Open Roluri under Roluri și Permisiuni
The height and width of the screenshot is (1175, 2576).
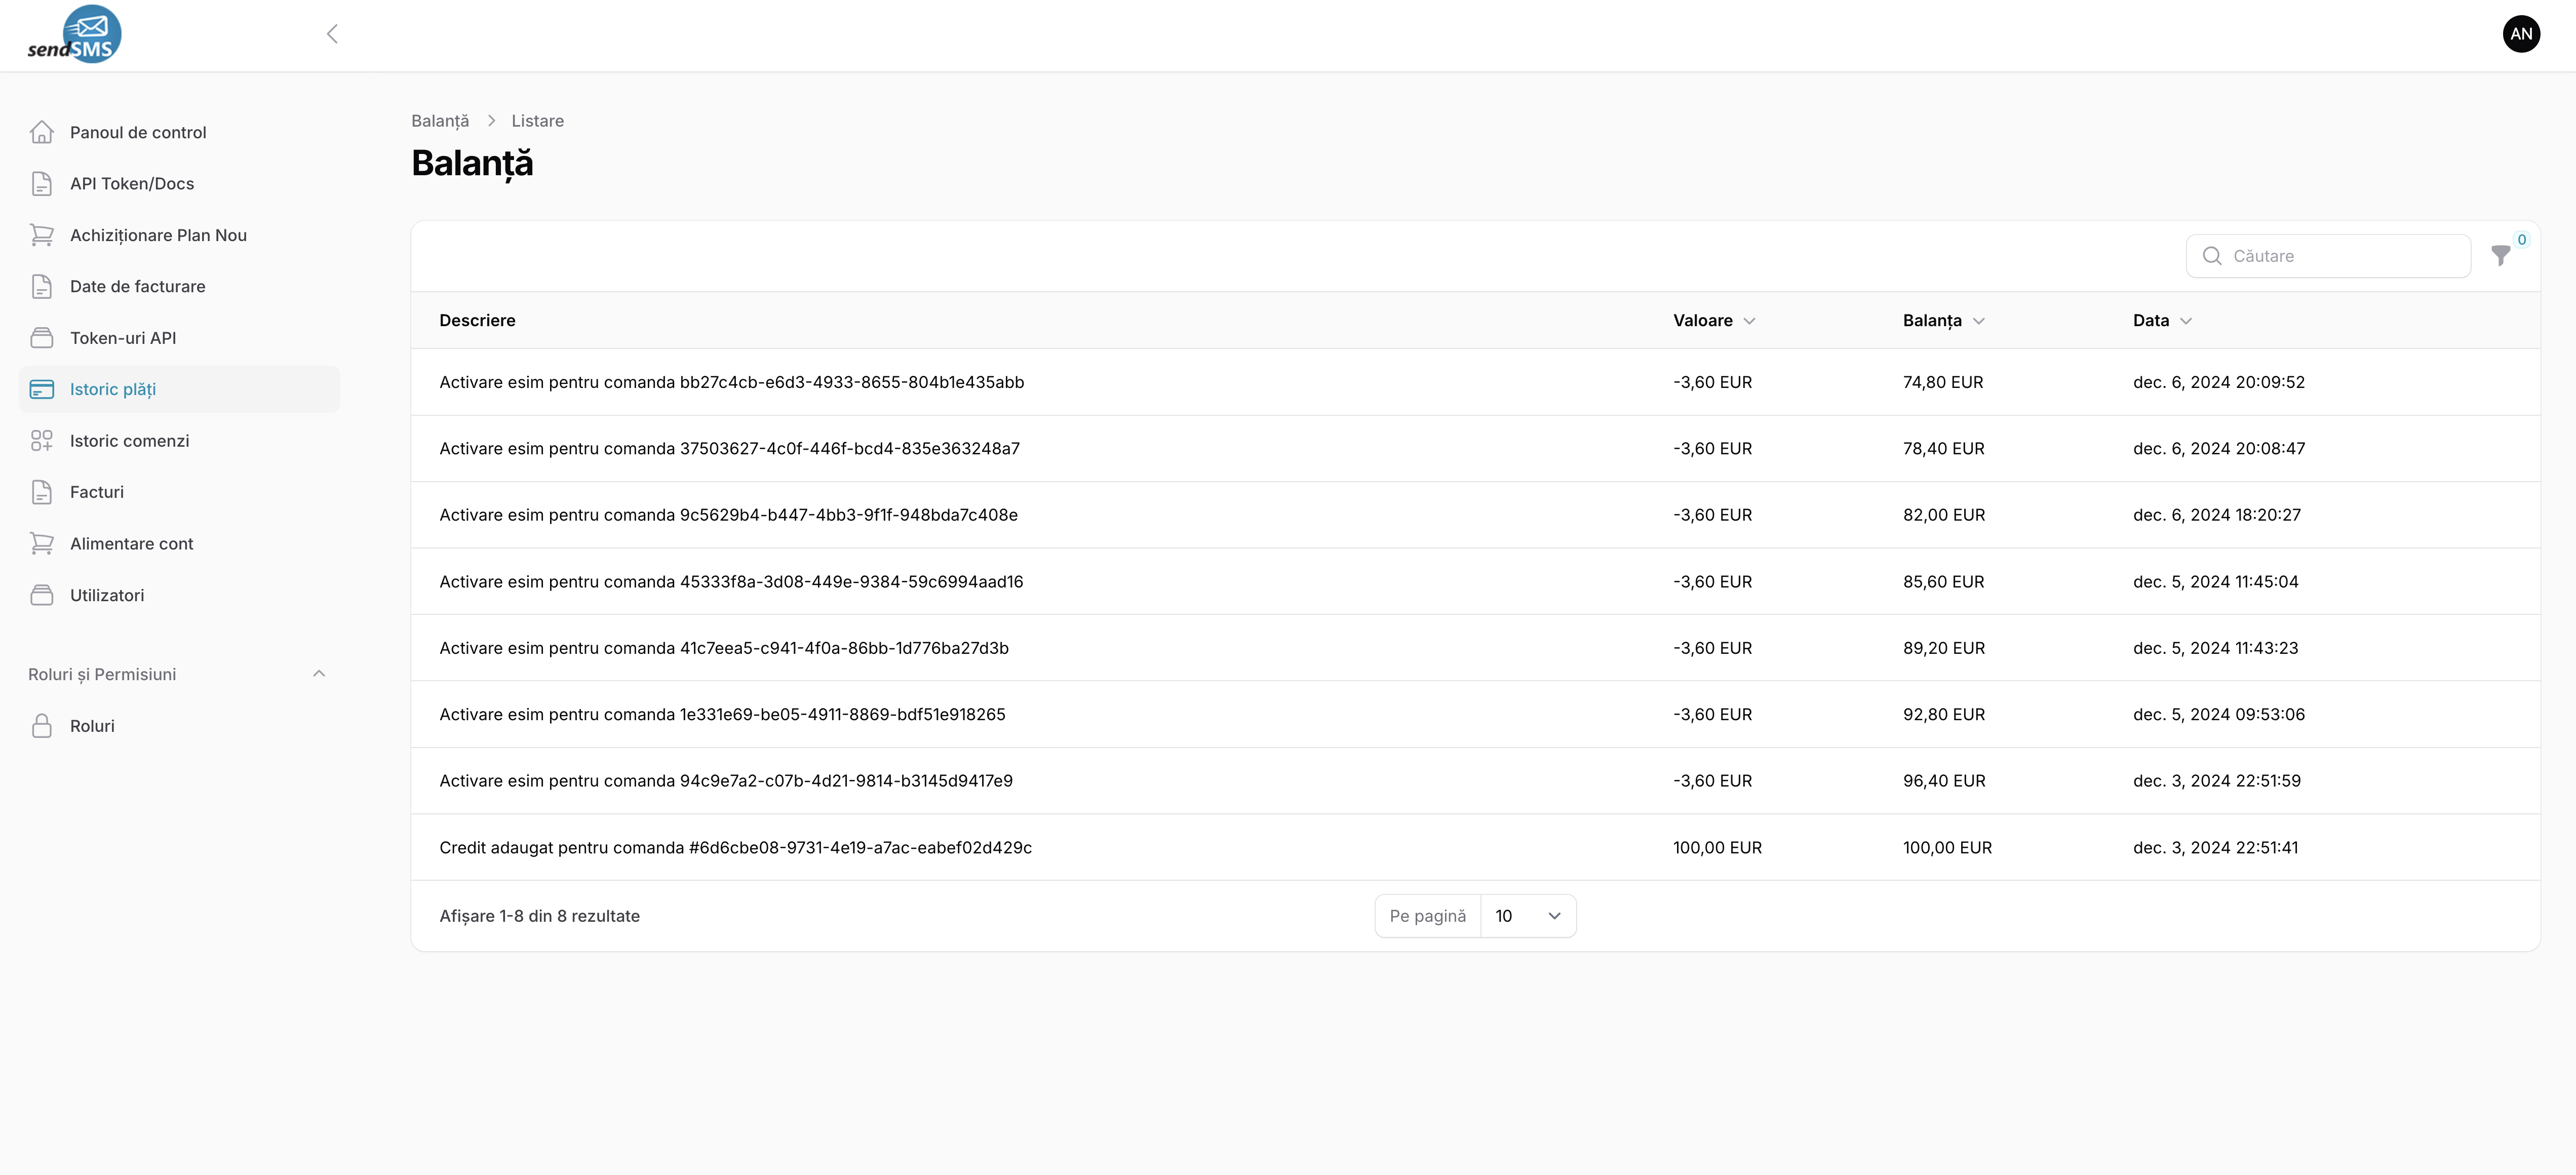tap(179, 726)
